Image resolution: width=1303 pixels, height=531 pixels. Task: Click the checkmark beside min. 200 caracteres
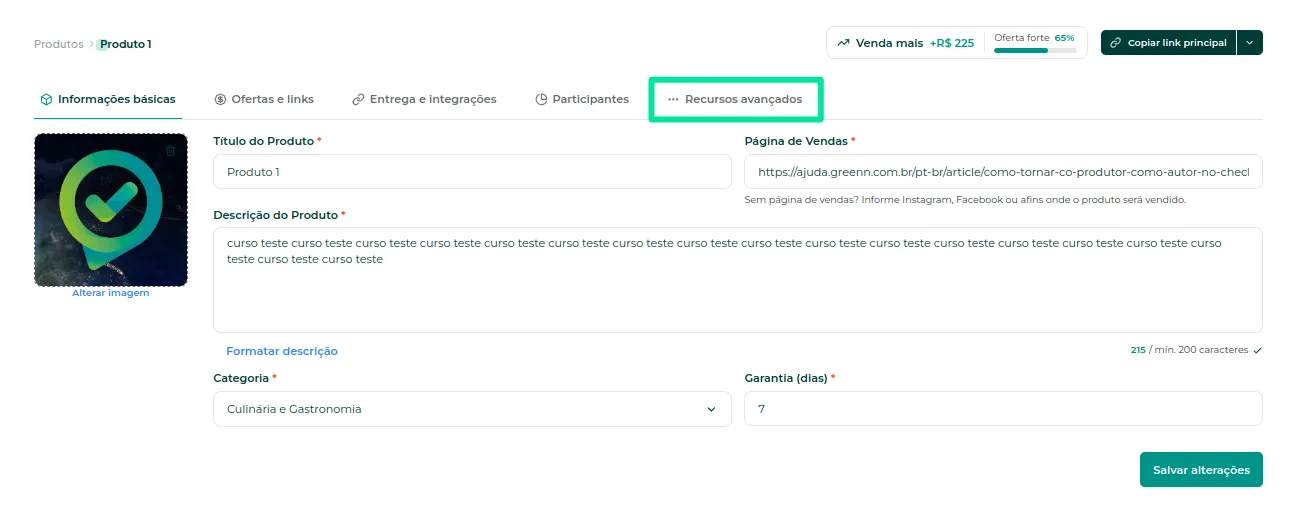[x=1257, y=350]
